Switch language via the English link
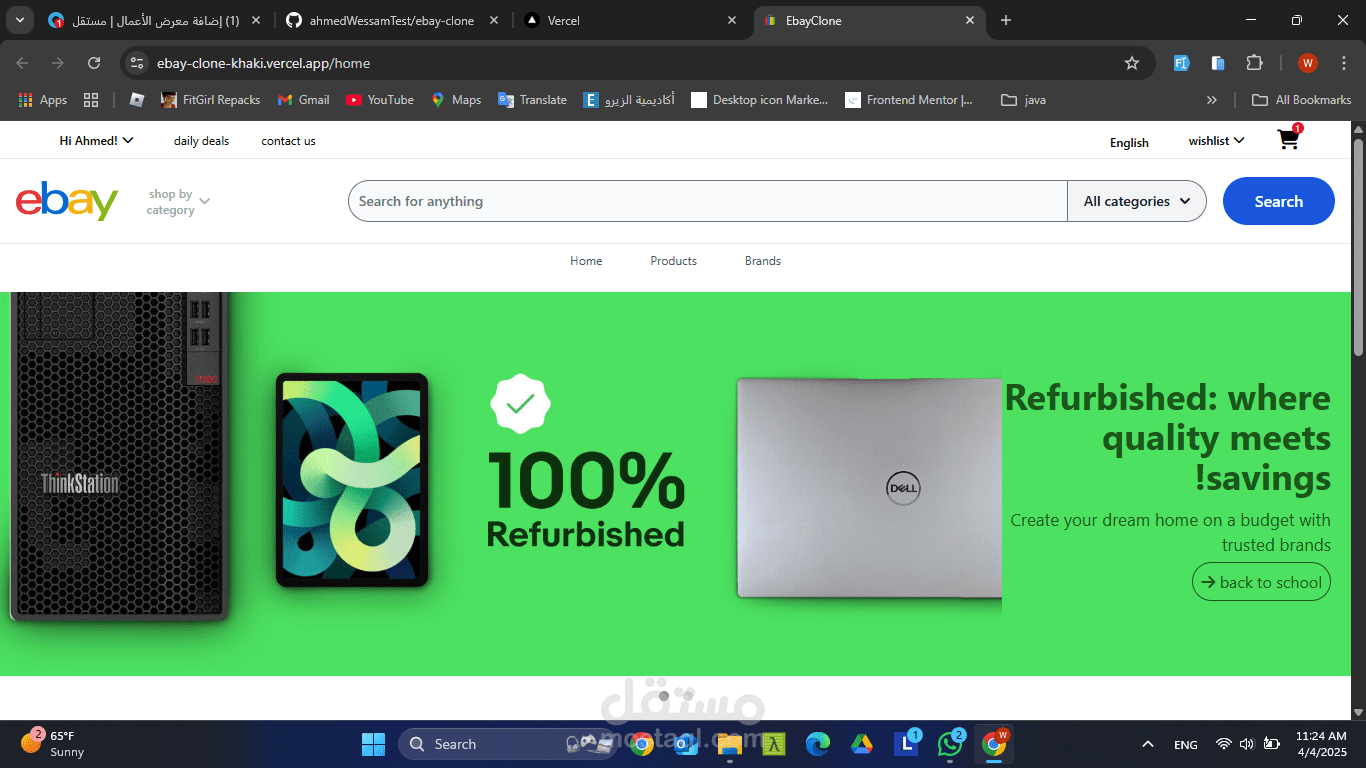The image size is (1366, 768). 1129,143
